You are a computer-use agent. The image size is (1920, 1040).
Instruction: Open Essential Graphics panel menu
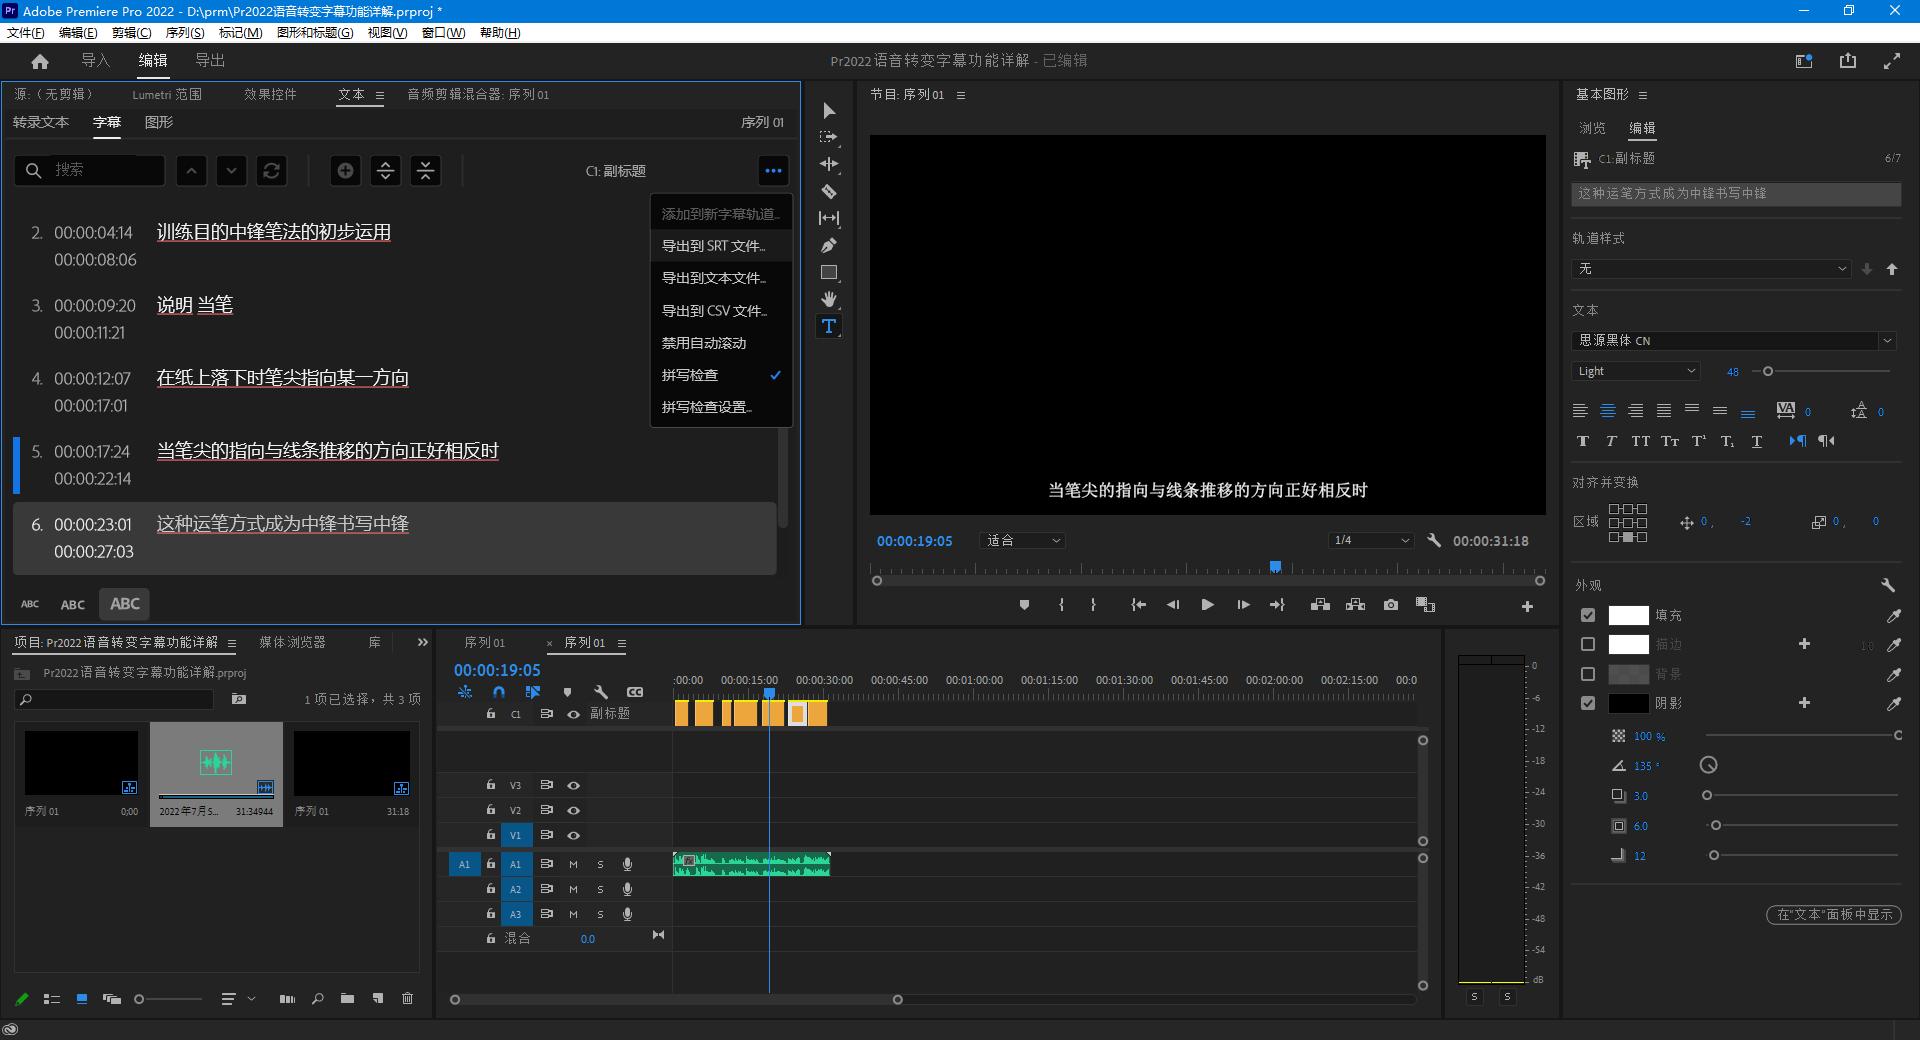1642,95
